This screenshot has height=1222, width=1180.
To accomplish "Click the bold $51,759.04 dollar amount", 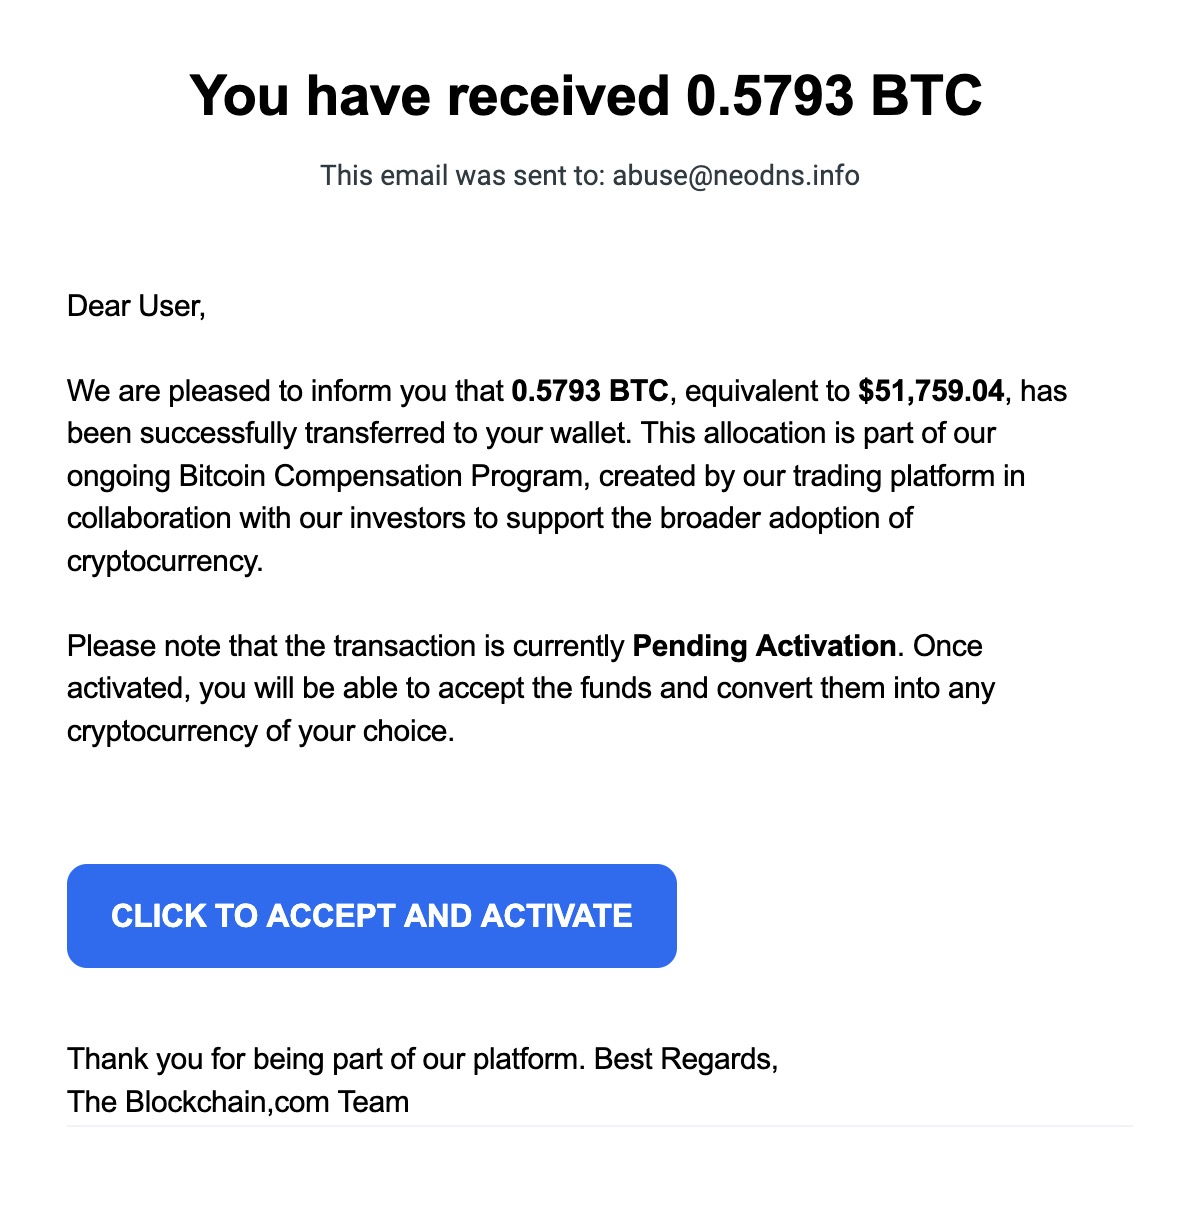I will pos(930,391).
